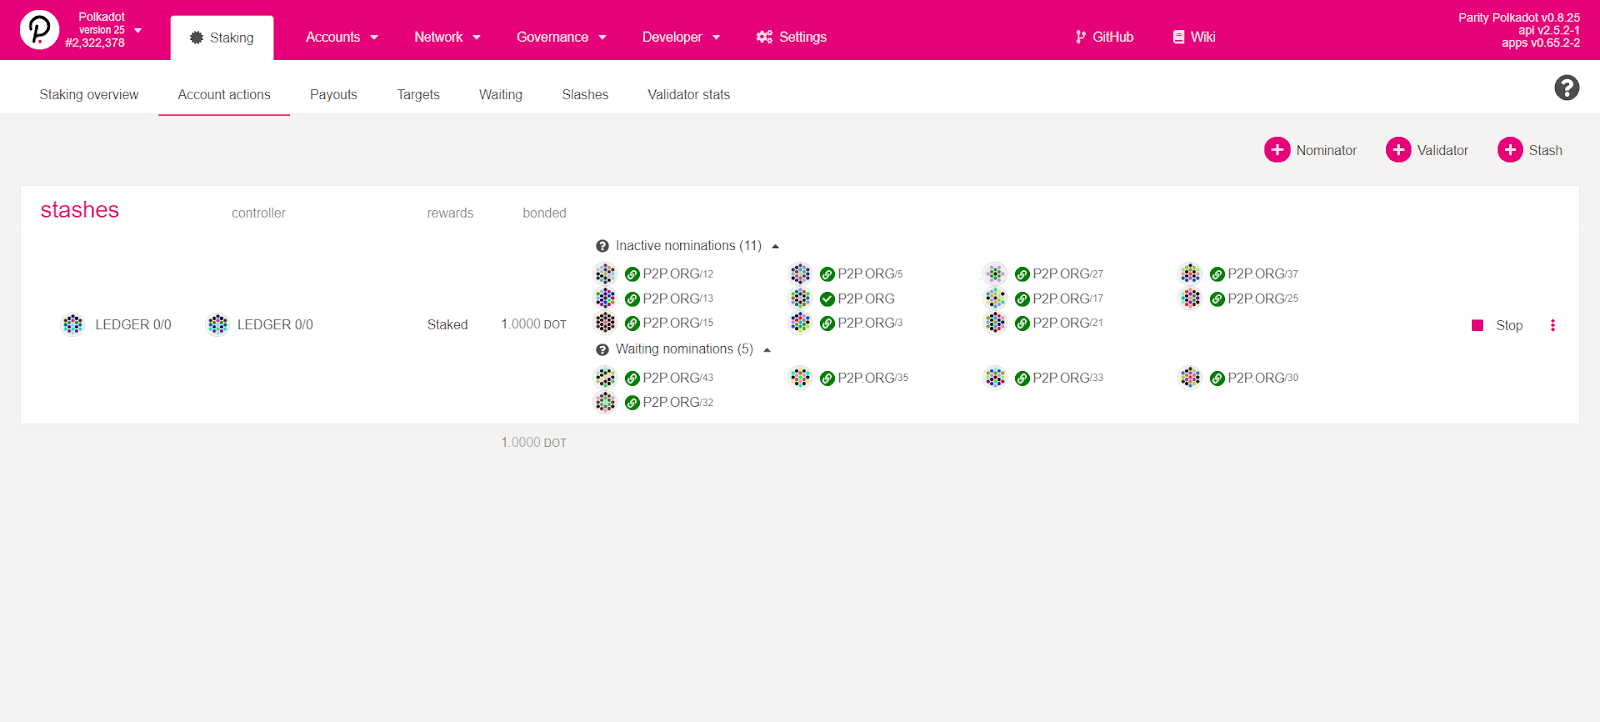Click help icon beside Inactive nominations

point(602,246)
